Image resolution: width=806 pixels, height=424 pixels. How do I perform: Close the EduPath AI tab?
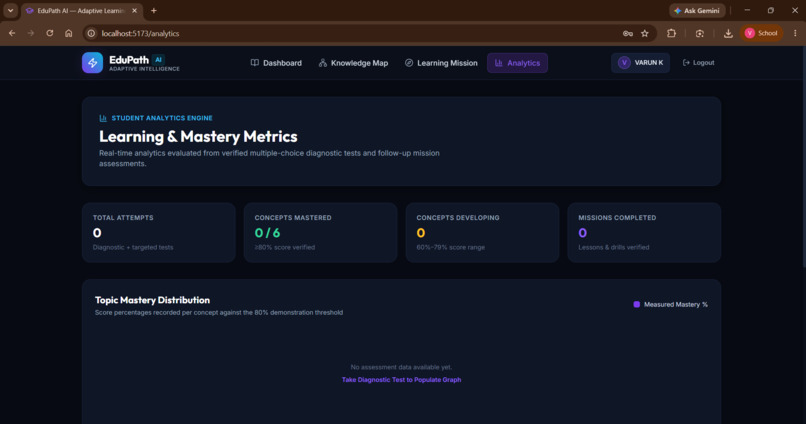point(135,10)
